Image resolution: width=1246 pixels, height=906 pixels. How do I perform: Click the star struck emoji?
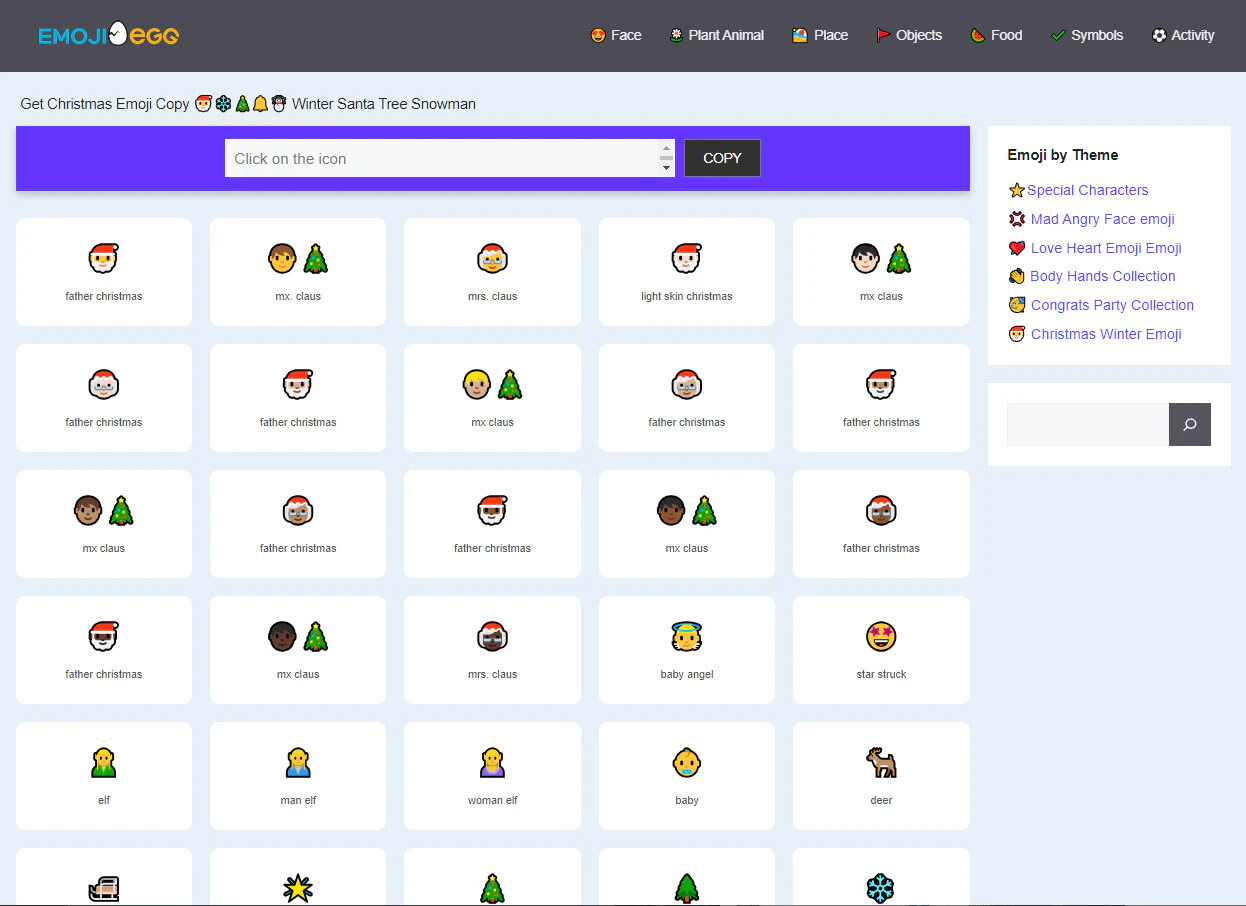pos(880,635)
